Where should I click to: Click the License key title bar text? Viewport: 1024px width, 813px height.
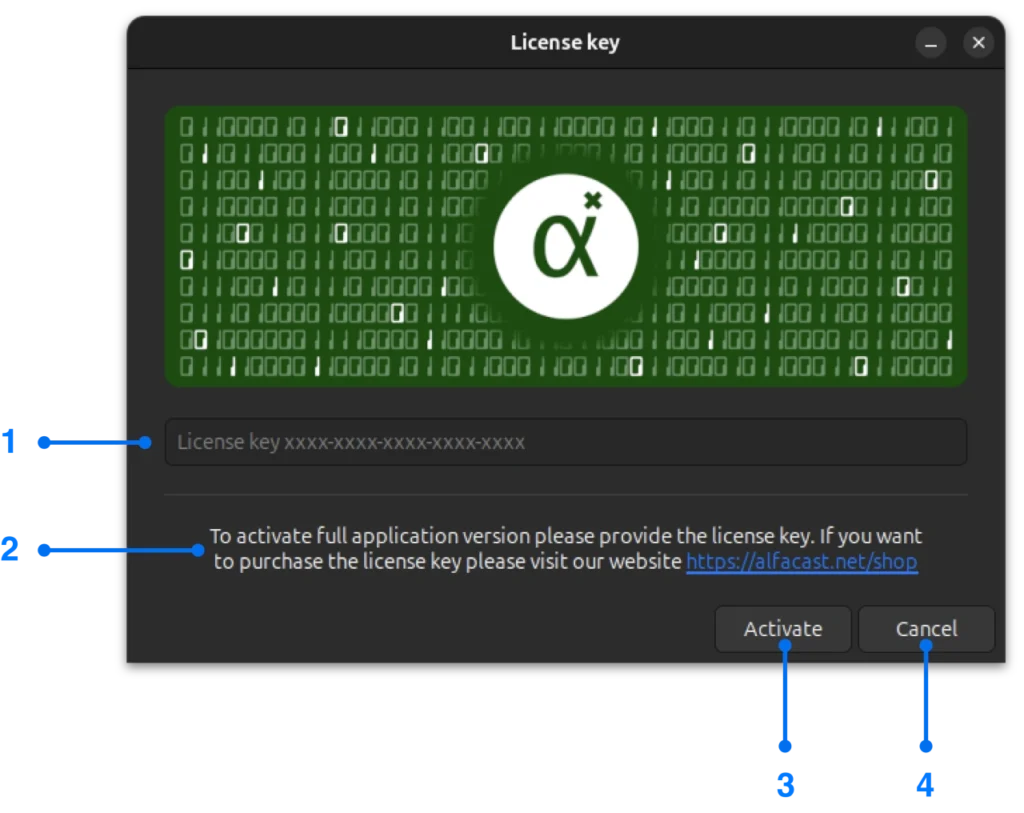[x=565, y=42]
